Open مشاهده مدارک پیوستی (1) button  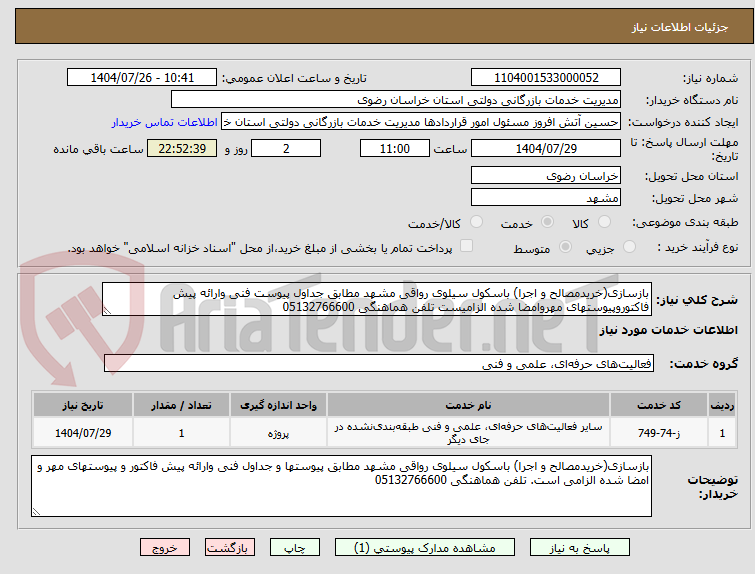pos(425,548)
